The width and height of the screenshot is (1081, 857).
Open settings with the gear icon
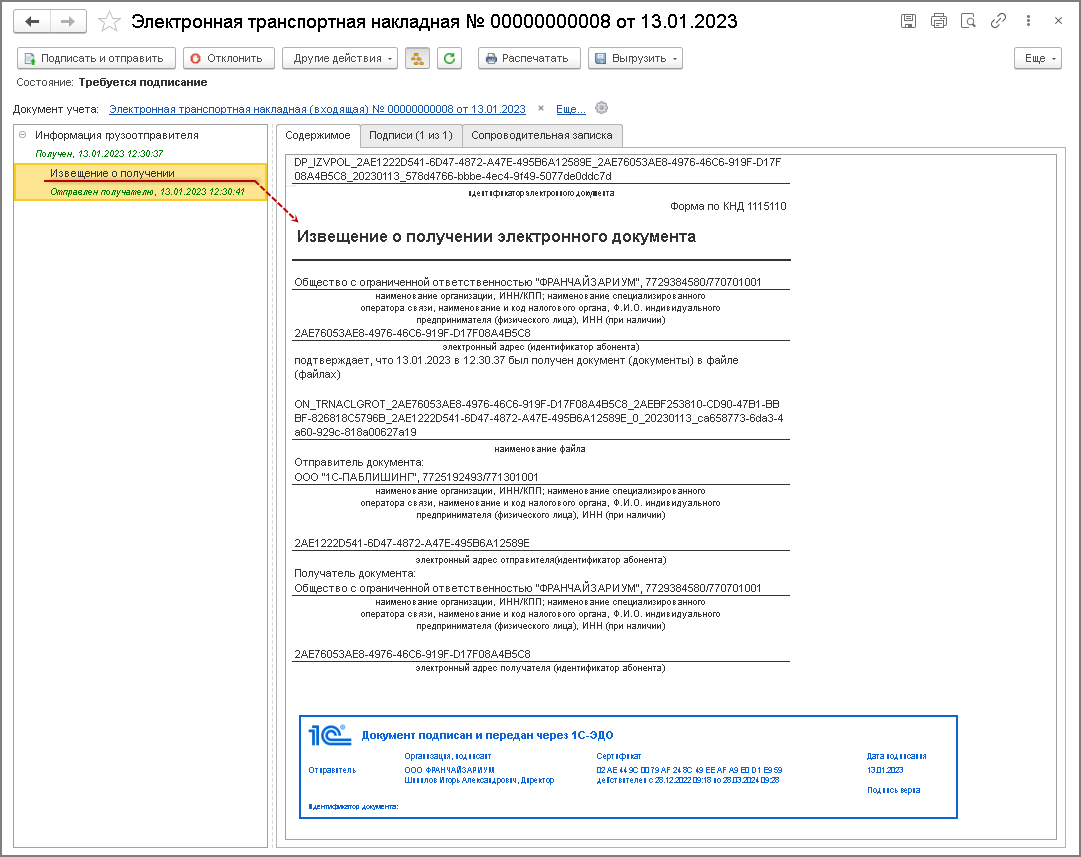601,108
